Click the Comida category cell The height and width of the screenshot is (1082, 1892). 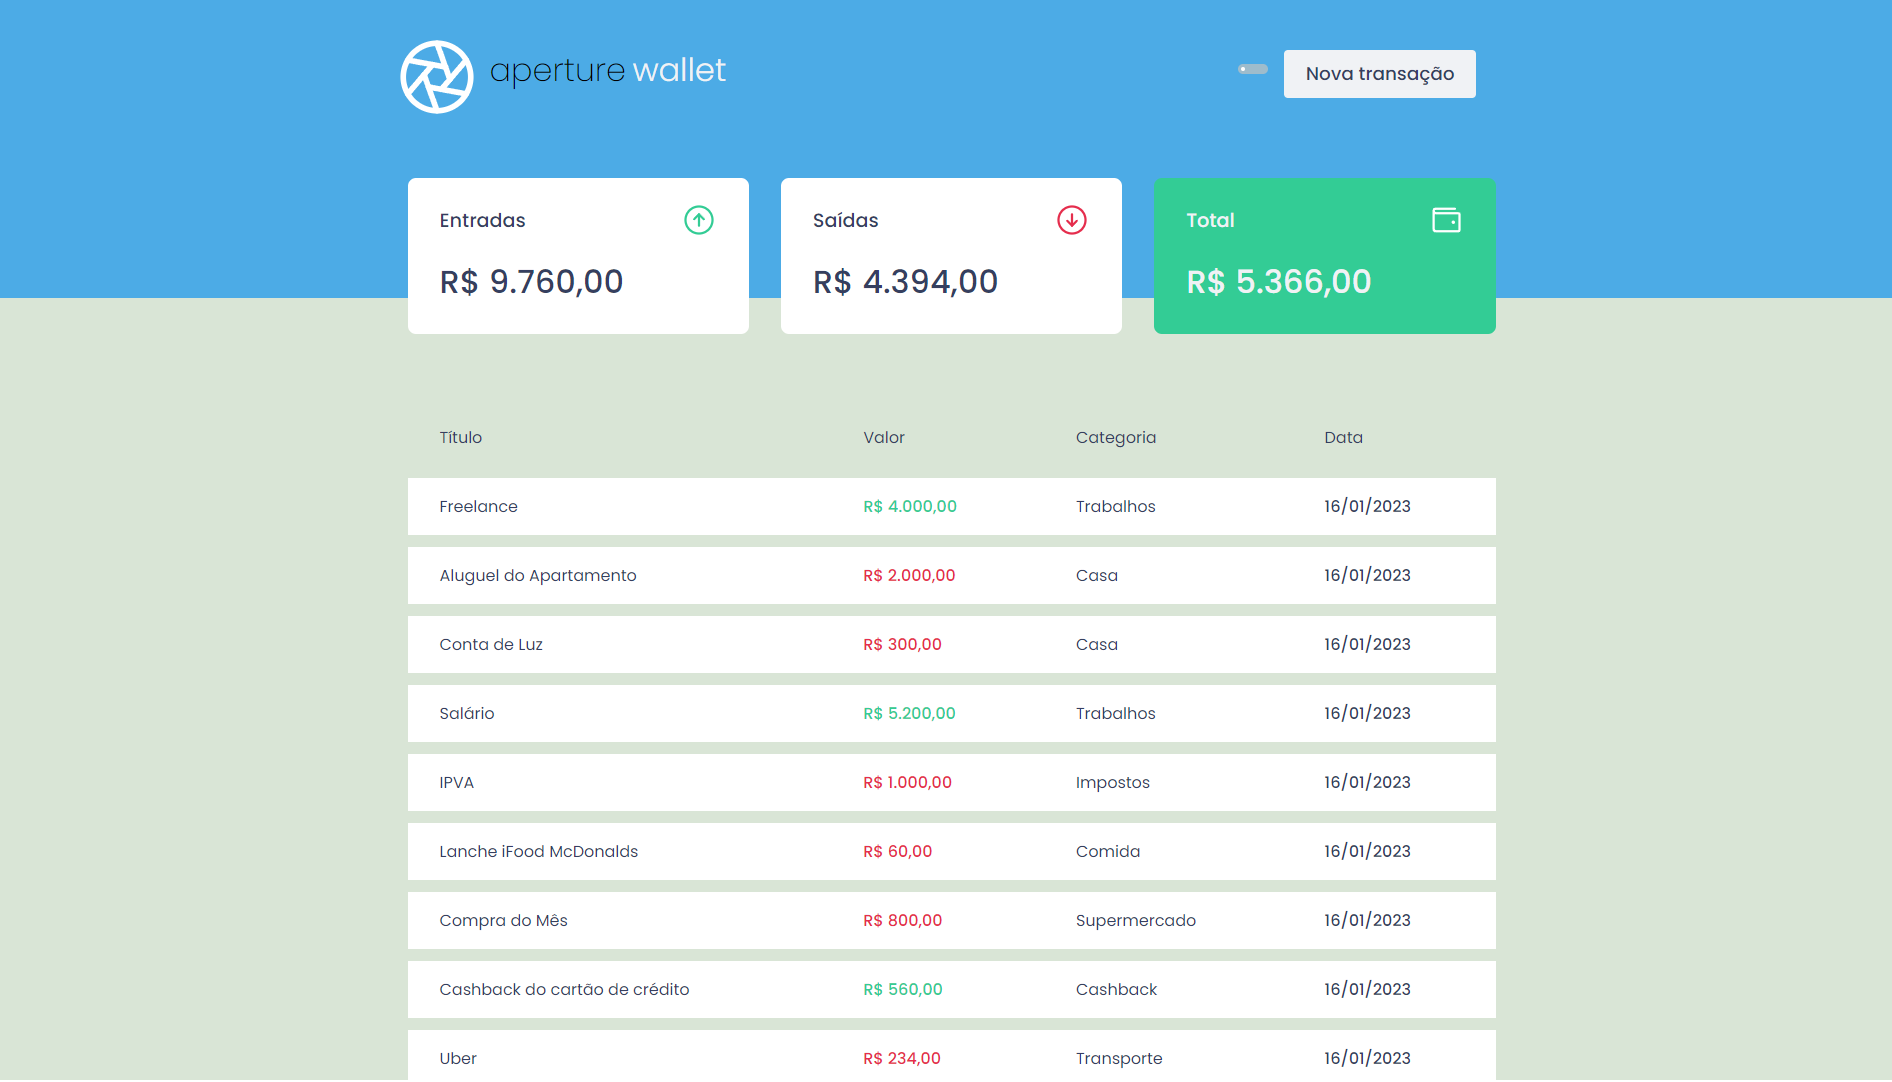1108,852
